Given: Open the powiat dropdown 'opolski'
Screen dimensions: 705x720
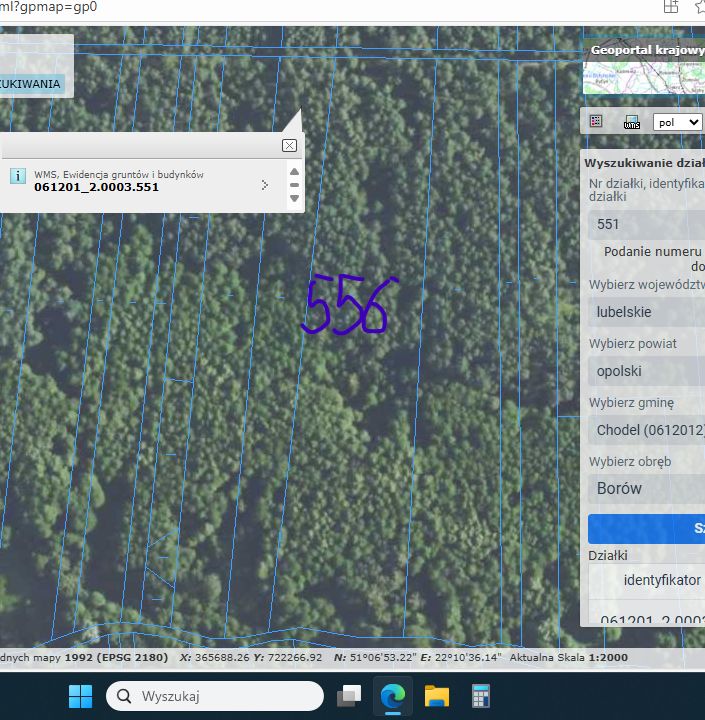Looking at the screenshot, I should click(x=646, y=371).
